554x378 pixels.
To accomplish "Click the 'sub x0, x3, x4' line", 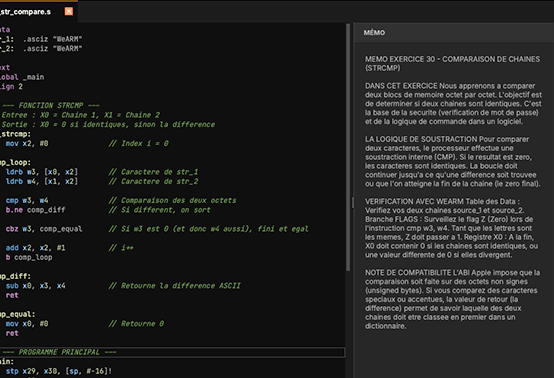I will (35, 286).
